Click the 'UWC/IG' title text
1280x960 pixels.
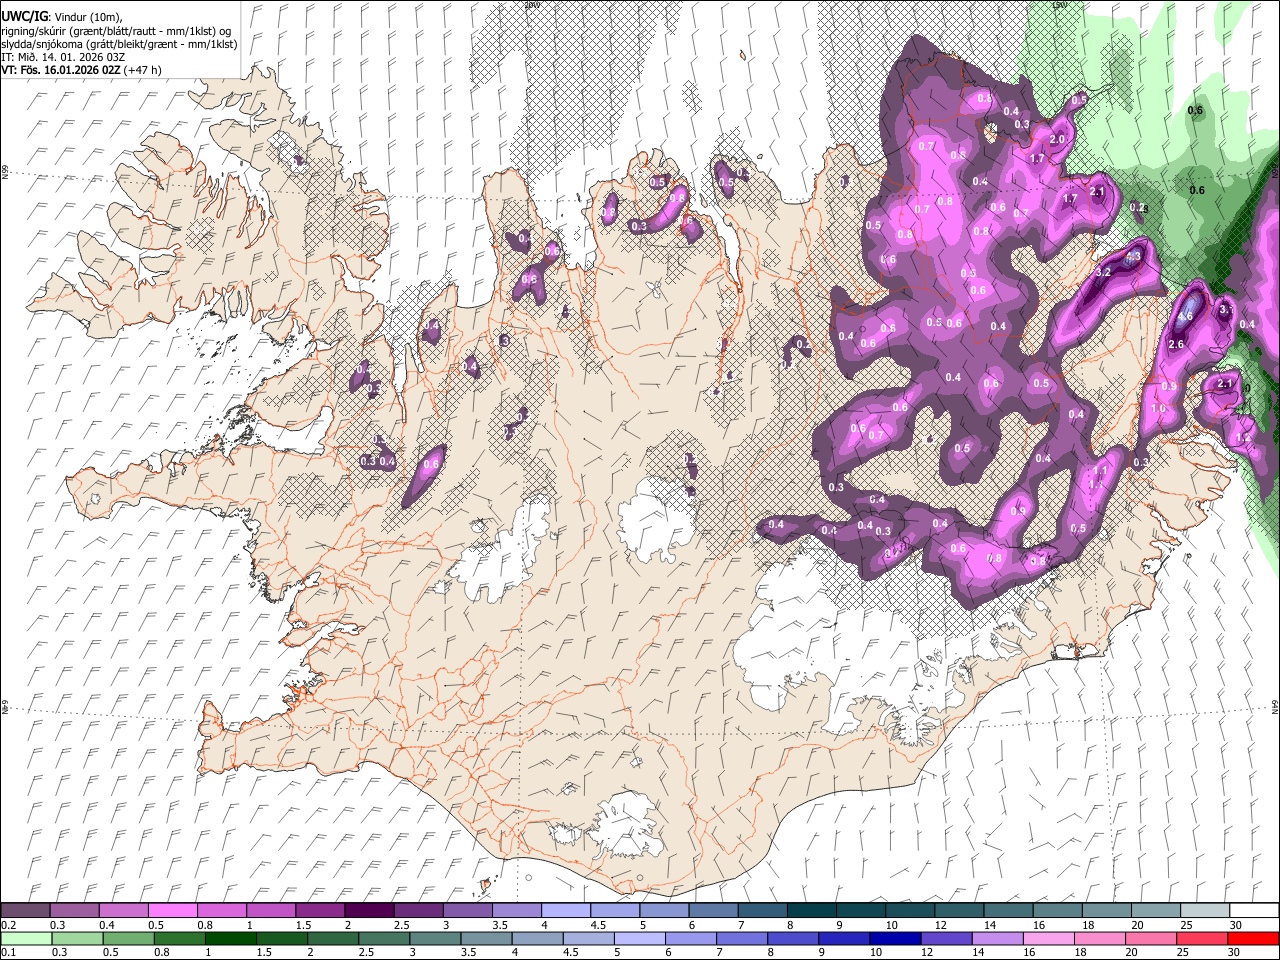(23, 17)
